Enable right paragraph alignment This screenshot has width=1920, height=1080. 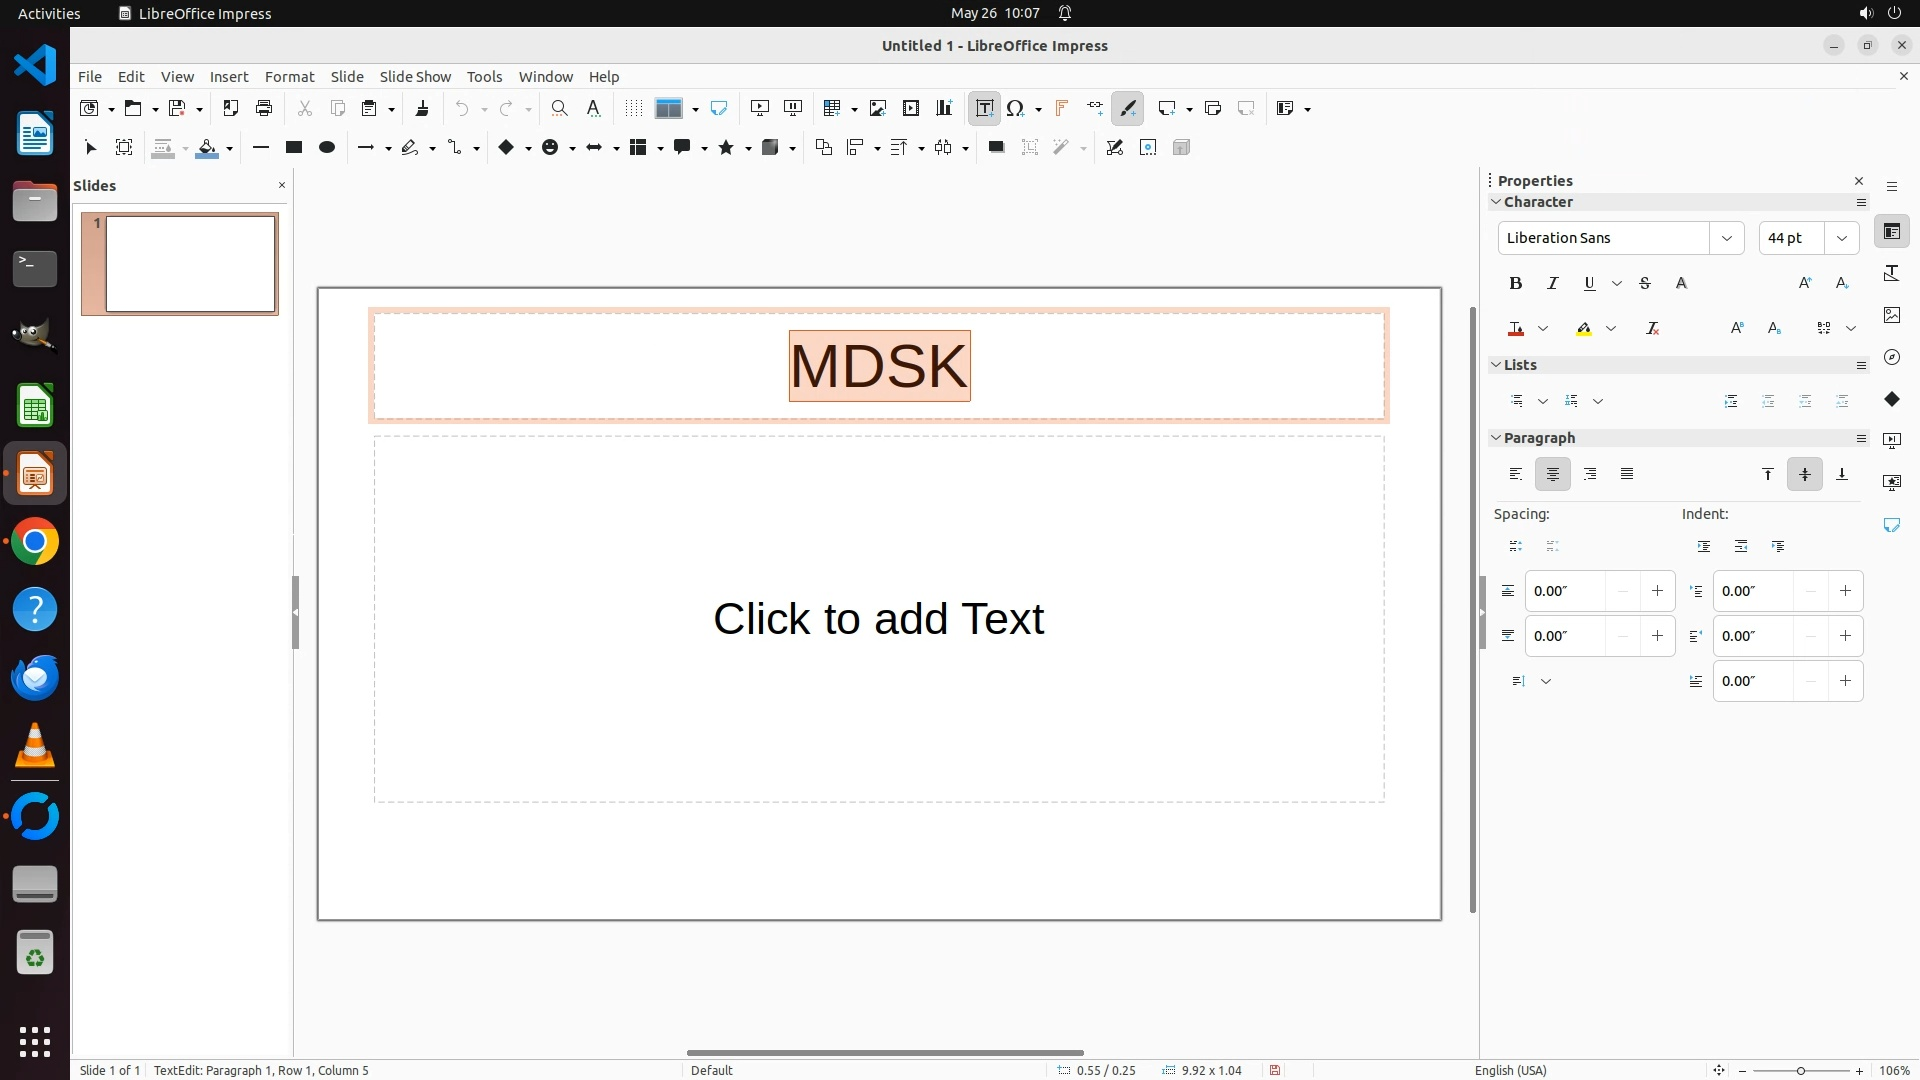(1590, 474)
